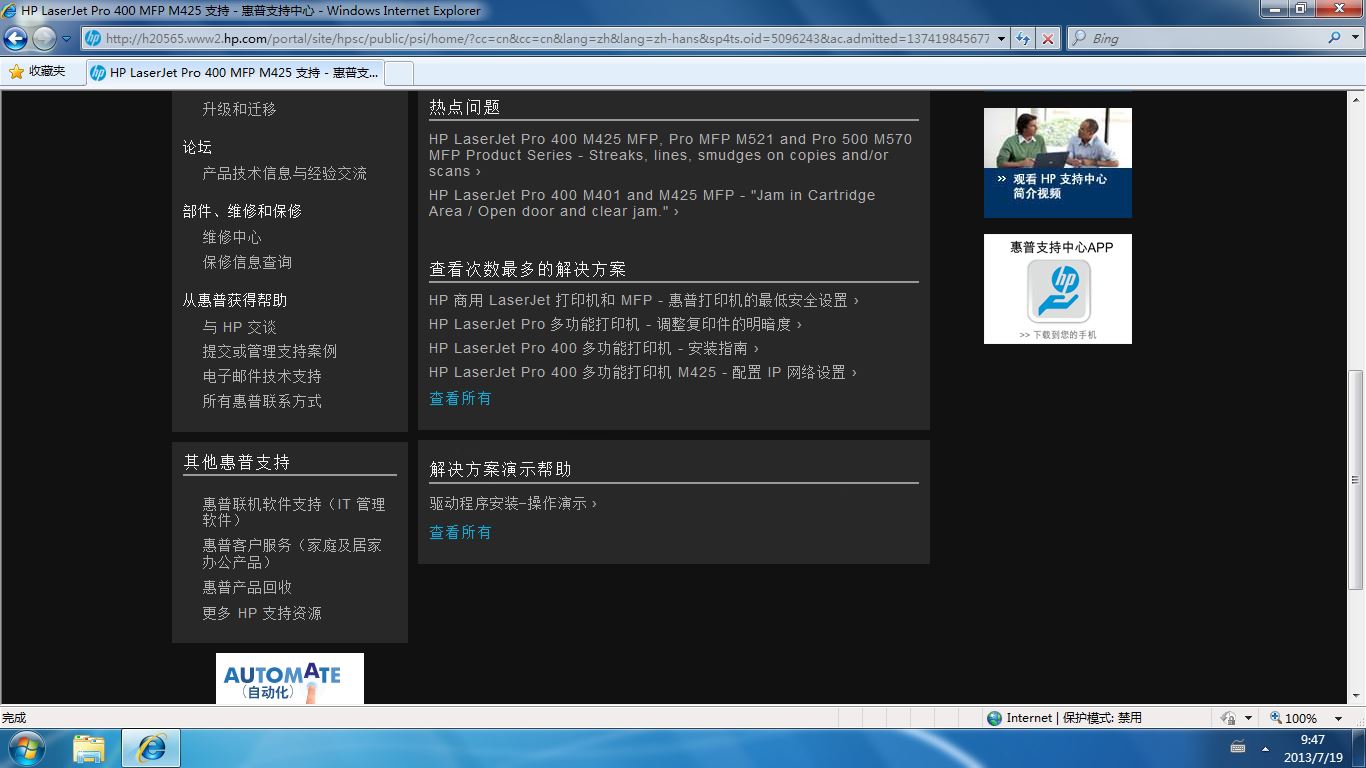Click the 其他惠普支持 panel heading
This screenshot has width=1366, height=768.
click(x=237, y=462)
